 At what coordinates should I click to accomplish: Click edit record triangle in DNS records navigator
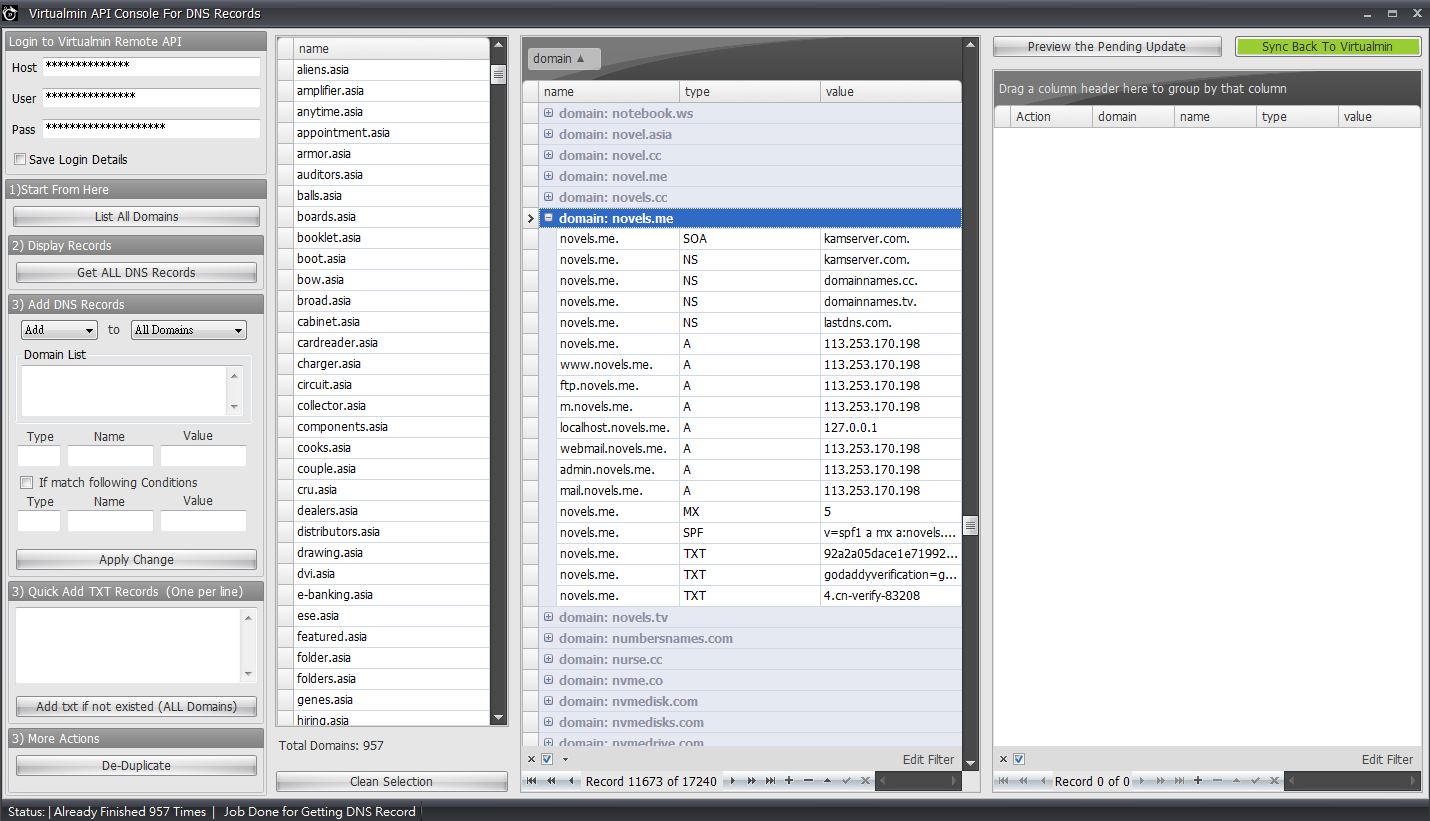827,781
